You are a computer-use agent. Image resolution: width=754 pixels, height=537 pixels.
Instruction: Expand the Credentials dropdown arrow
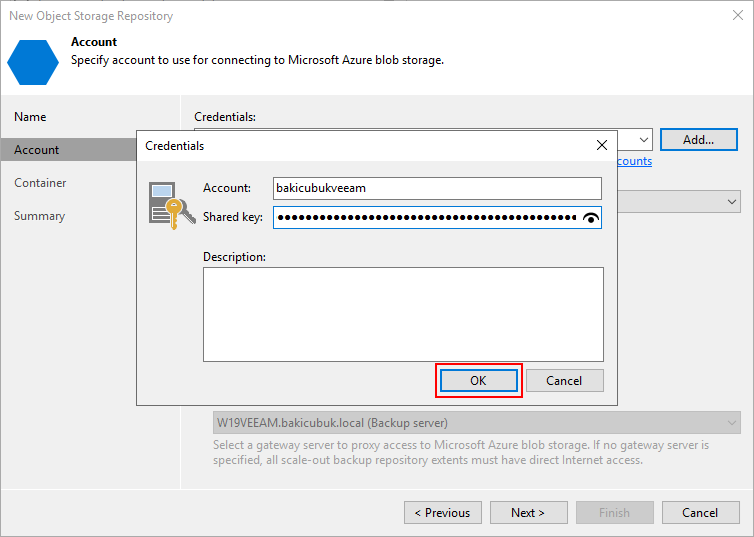643,140
